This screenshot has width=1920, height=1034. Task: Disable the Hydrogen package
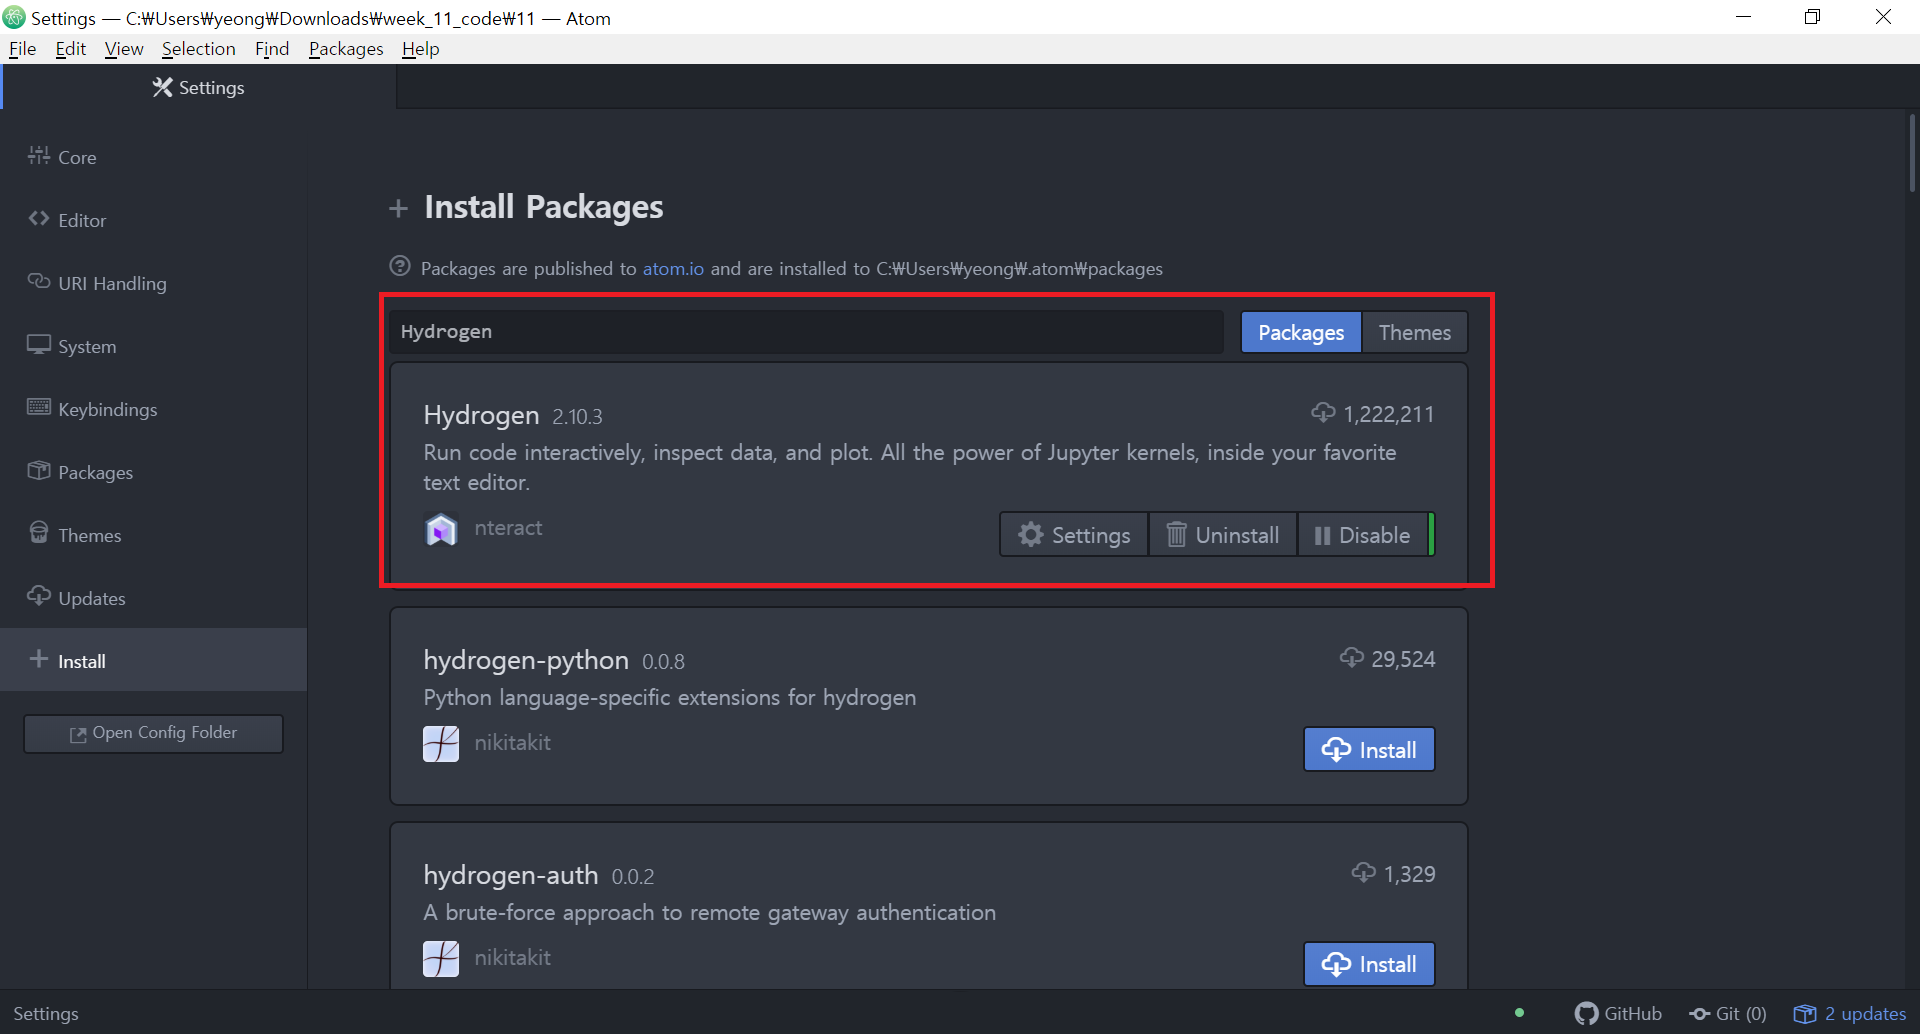(x=1362, y=535)
